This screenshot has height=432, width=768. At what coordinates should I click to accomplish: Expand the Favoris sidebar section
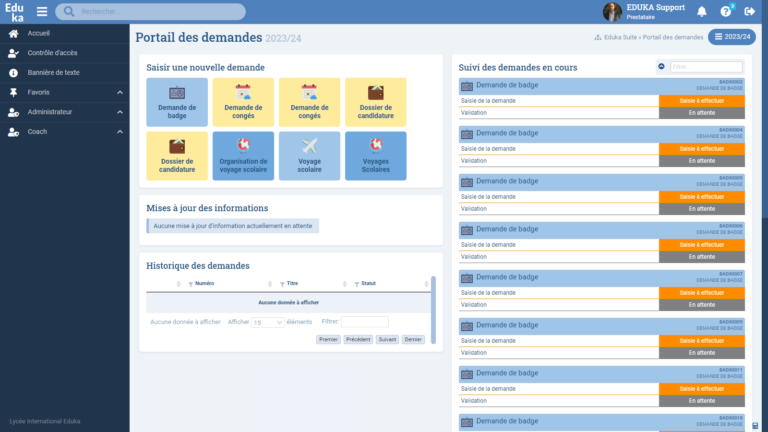[120, 92]
